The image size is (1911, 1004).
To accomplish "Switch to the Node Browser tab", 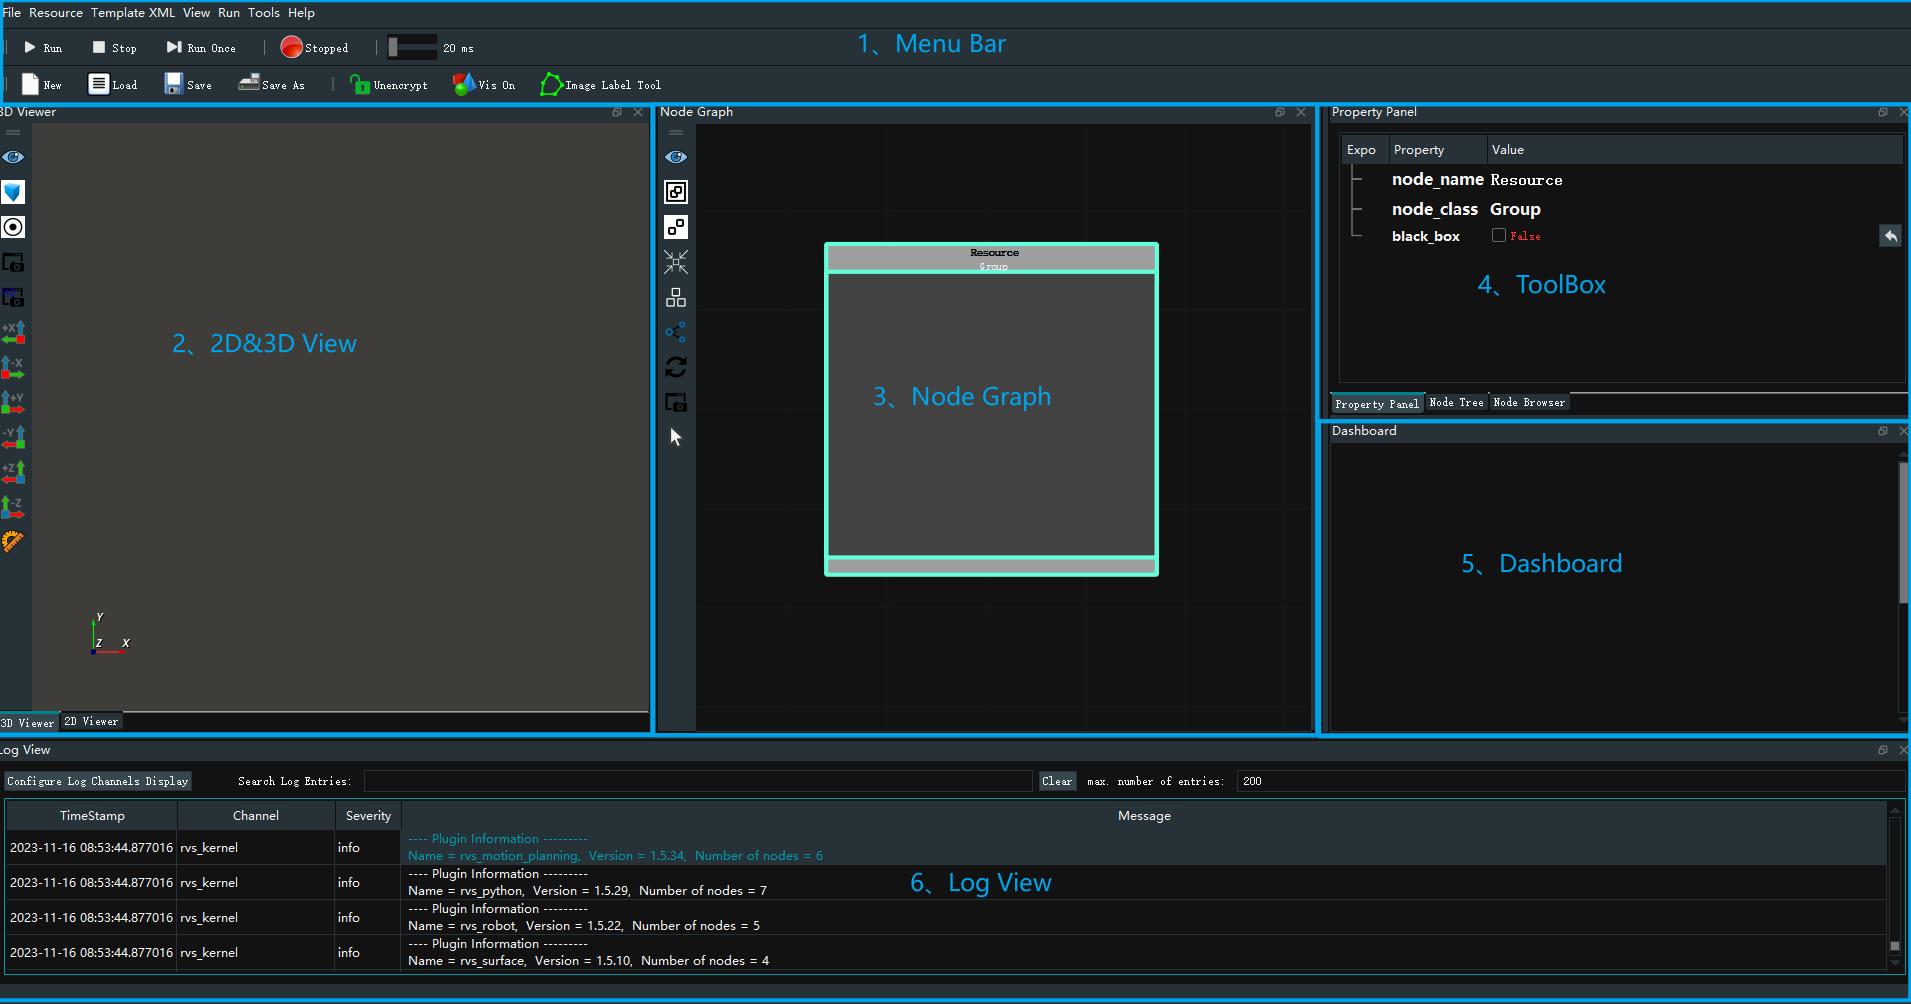I will coord(1529,402).
